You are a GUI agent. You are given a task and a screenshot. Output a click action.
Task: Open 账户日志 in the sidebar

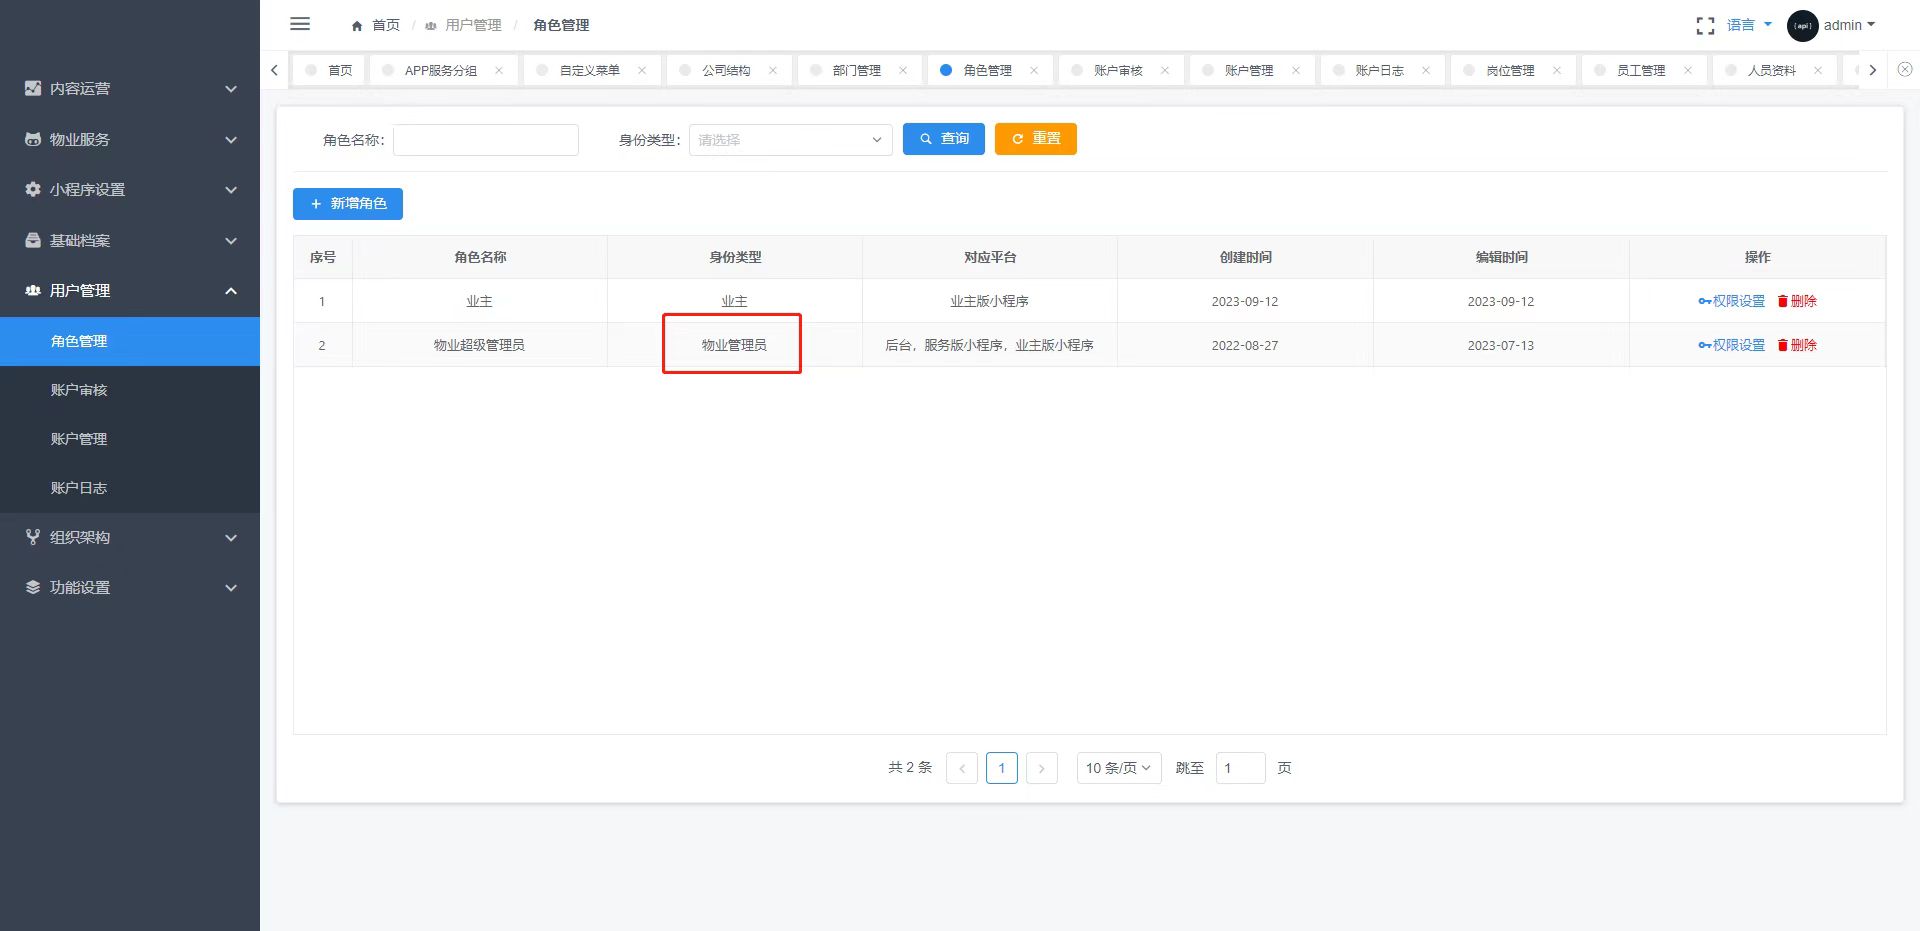(x=130, y=488)
